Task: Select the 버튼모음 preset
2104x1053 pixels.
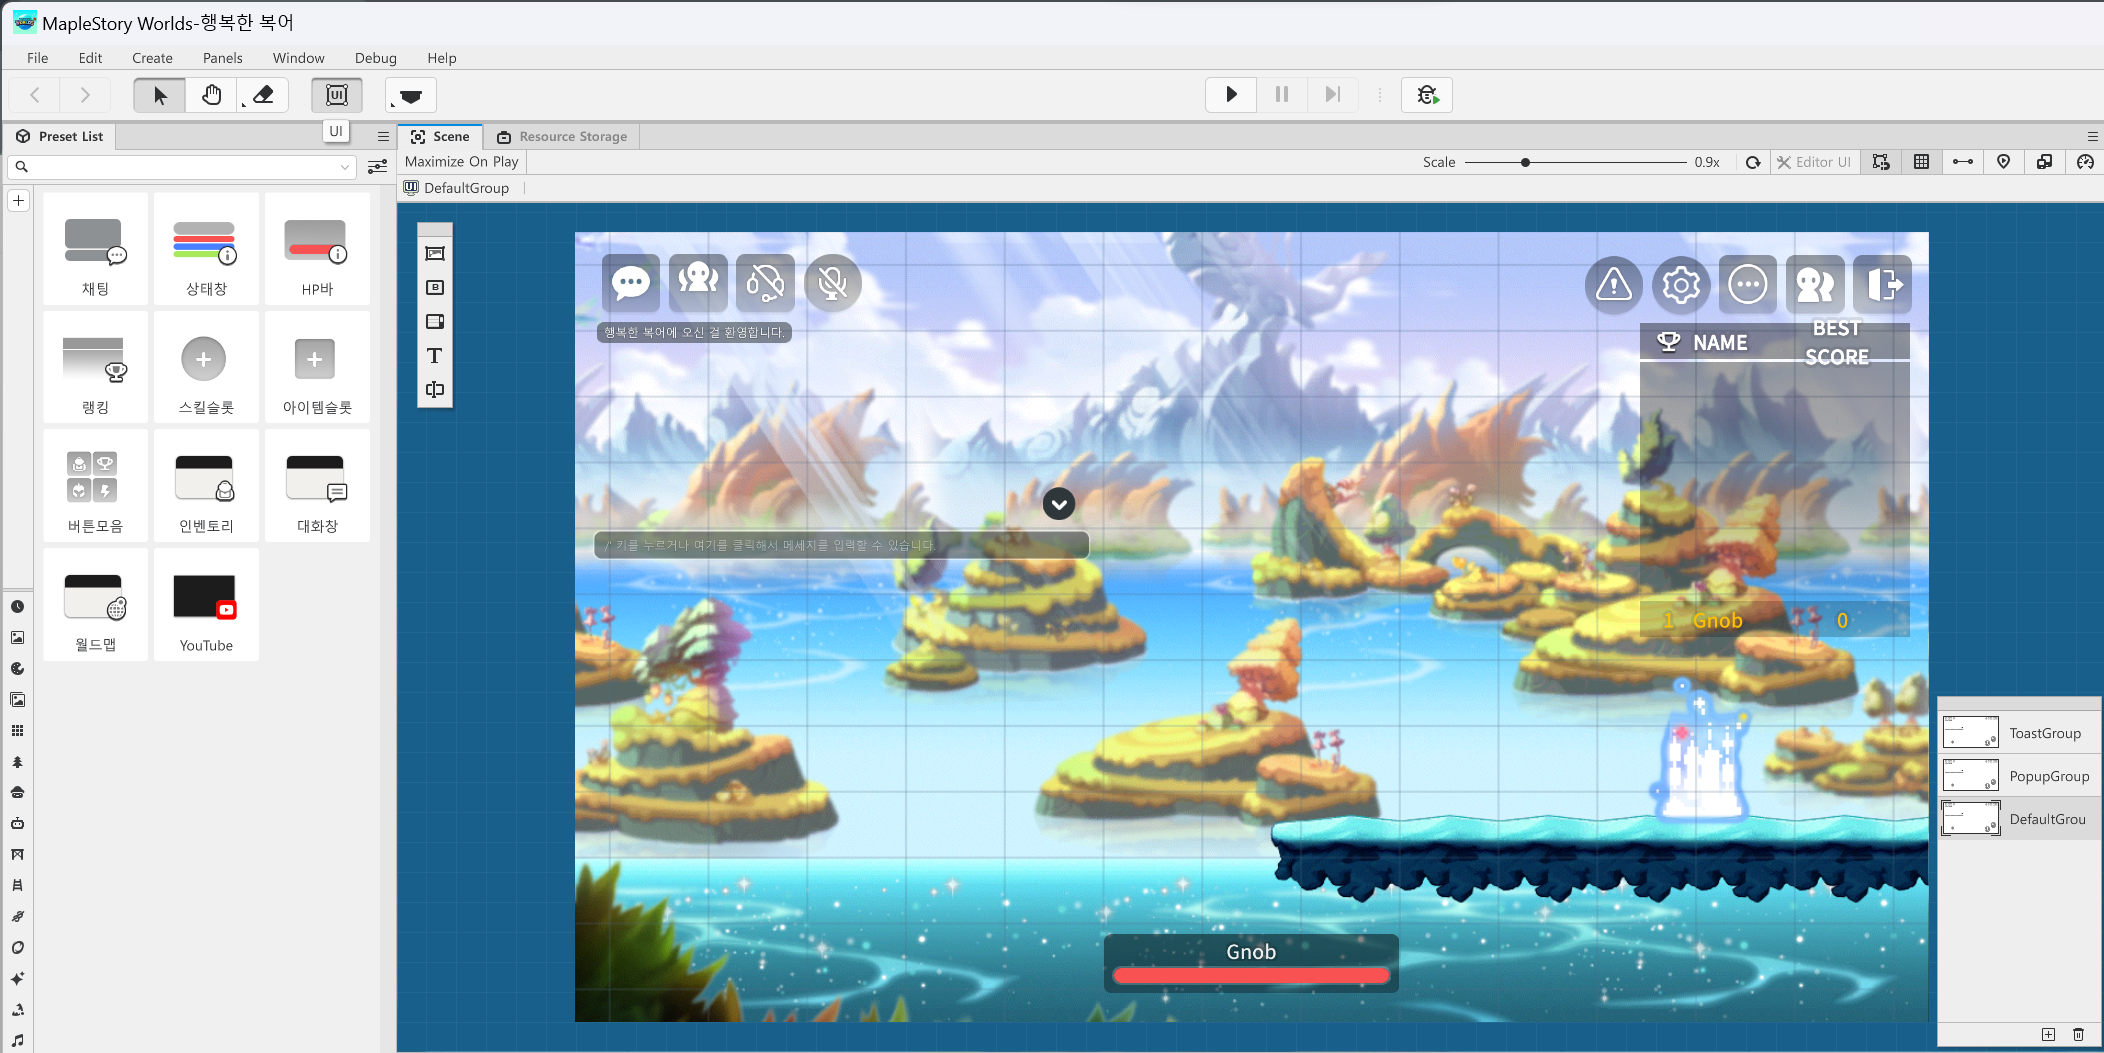Action: 95,486
